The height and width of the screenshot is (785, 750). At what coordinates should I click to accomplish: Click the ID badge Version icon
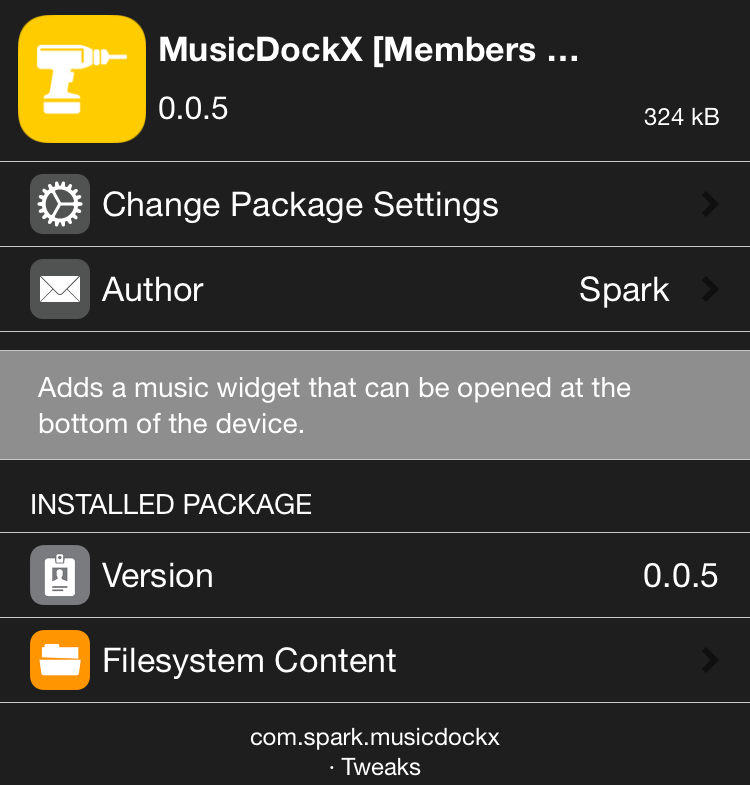[60, 575]
